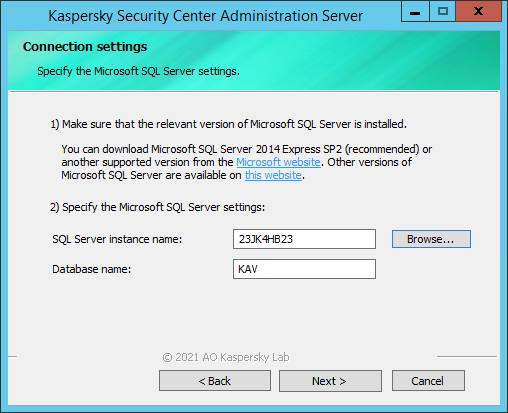Focus the Database name field
Image resolution: width=508 pixels, height=413 pixels.
pyautogui.click(x=304, y=269)
